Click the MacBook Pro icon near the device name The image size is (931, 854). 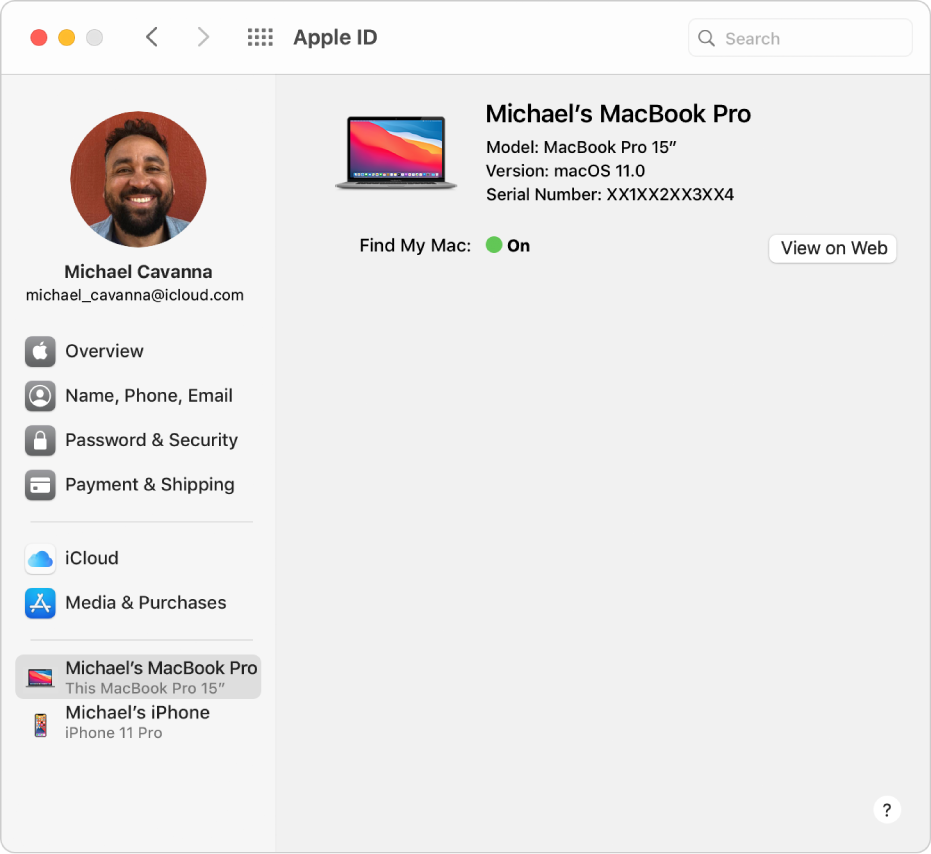[396, 150]
